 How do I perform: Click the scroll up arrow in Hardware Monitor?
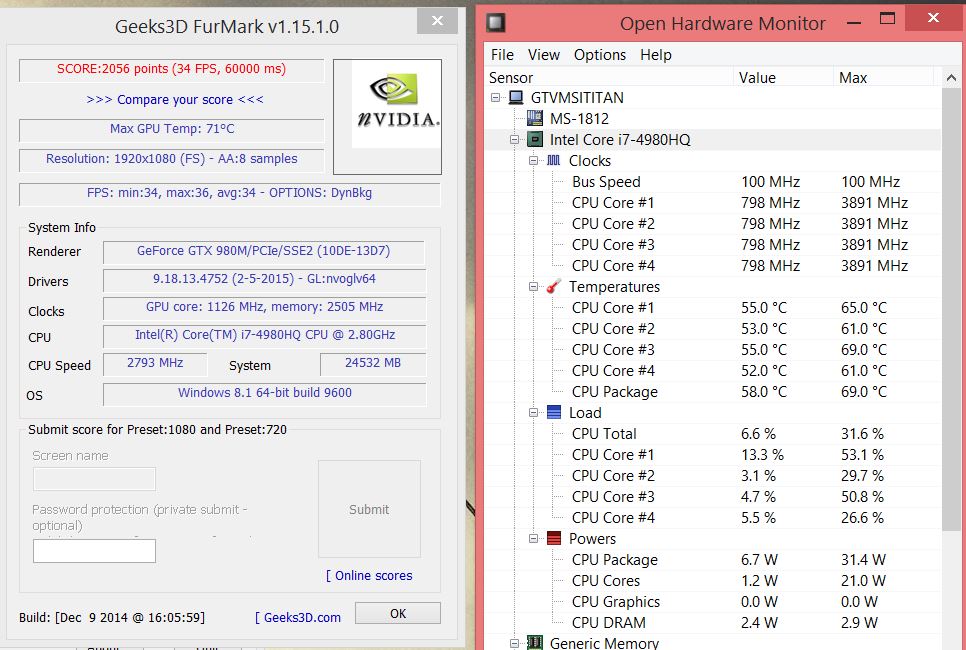[951, 78]
